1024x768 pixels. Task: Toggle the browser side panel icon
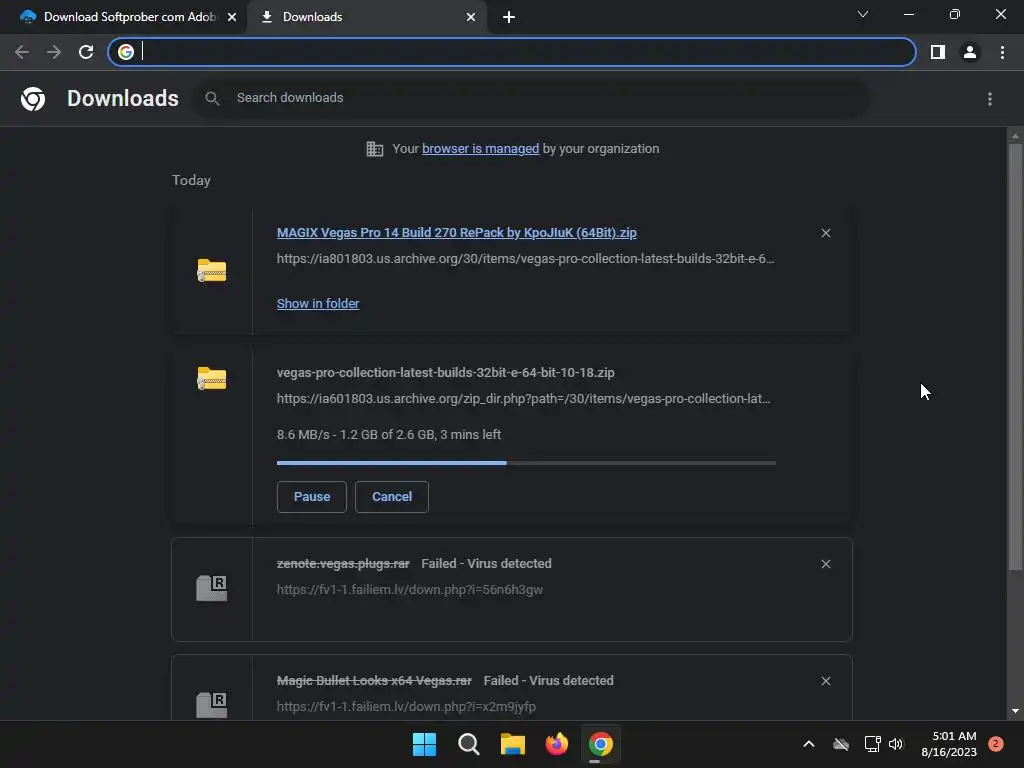coord(938,52)
